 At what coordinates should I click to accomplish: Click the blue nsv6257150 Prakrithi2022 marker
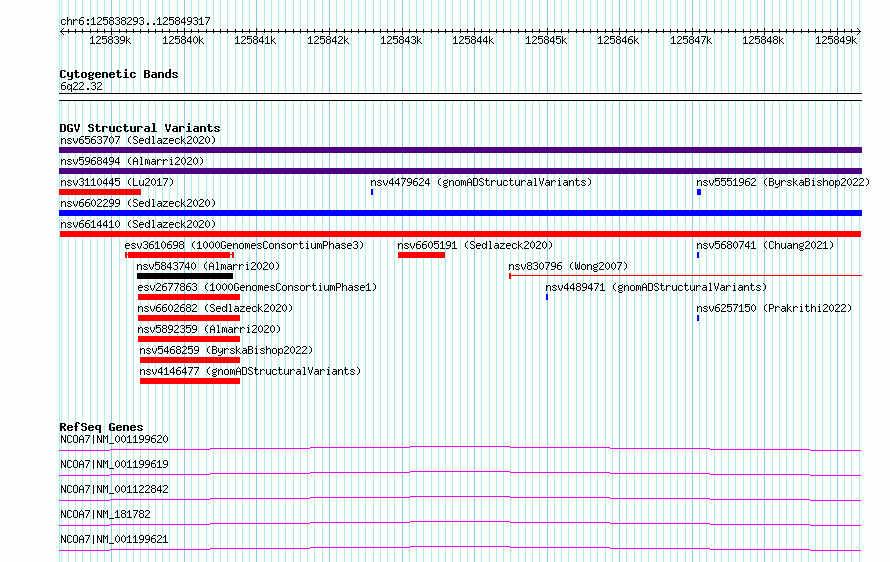(698, 318)
